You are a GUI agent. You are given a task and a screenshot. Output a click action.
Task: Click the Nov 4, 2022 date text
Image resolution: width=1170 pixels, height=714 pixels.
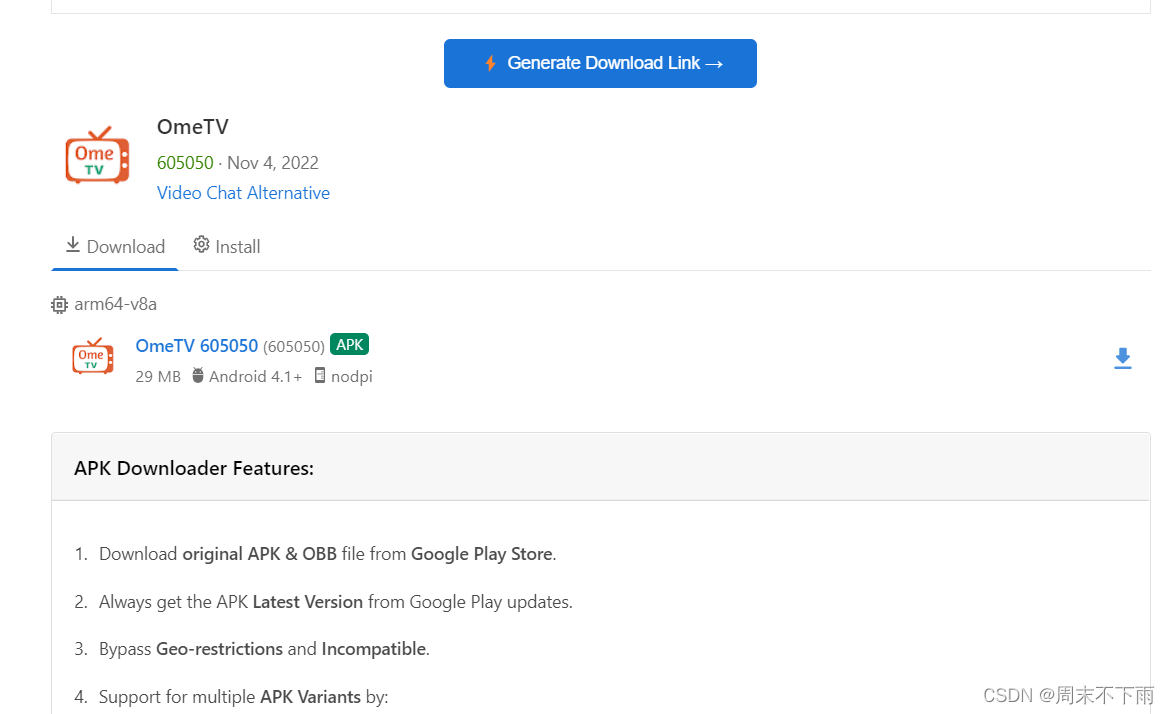[272, 163]
